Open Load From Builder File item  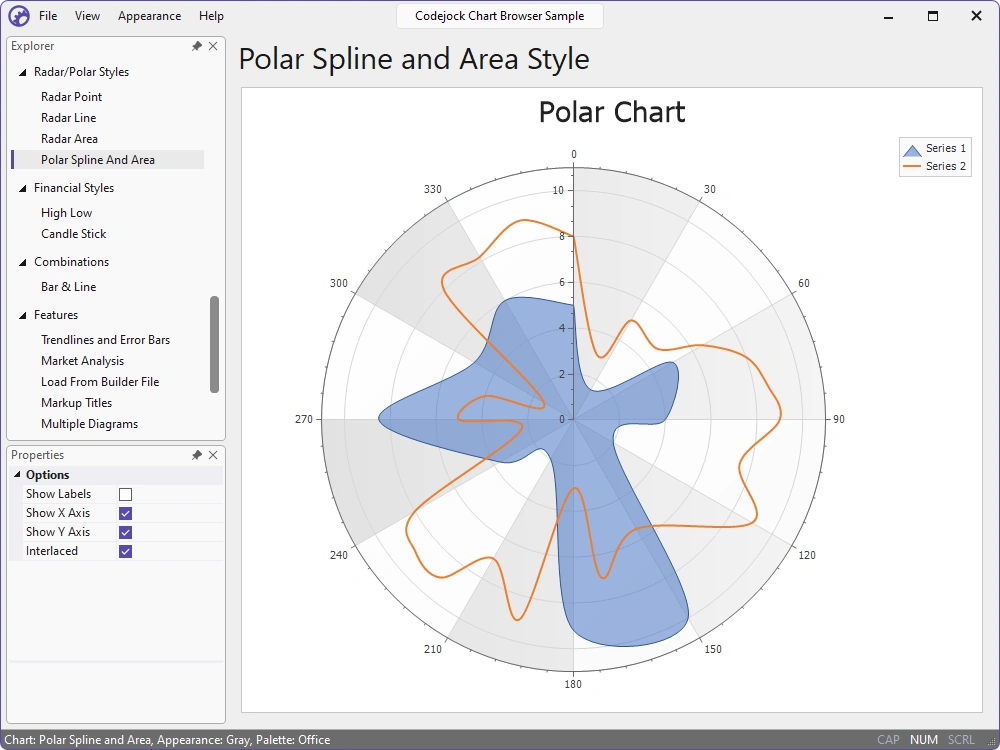(100, 382)
